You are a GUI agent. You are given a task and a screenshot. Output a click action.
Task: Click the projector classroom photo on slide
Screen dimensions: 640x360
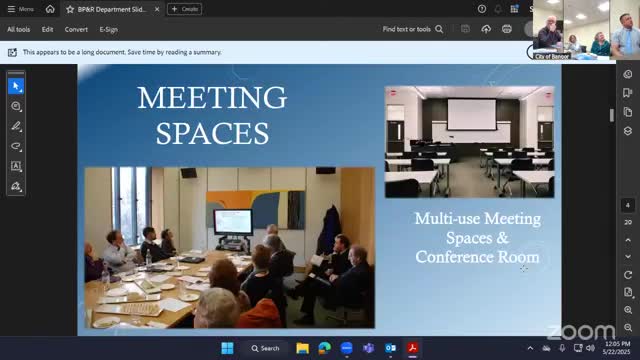469,142
